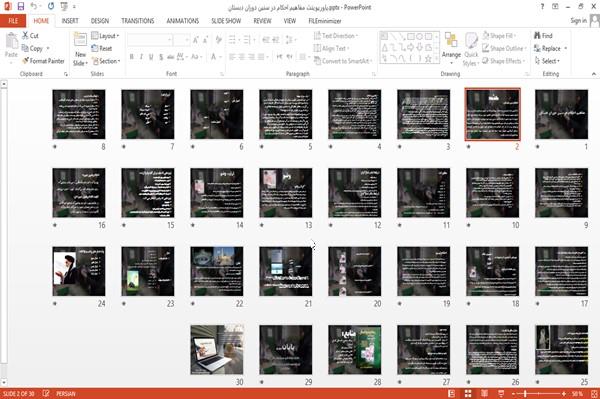This screenshot has height=399, width=600.
Task: Open the TRANSITIONS ribbon tab
Action: (138, 21)
